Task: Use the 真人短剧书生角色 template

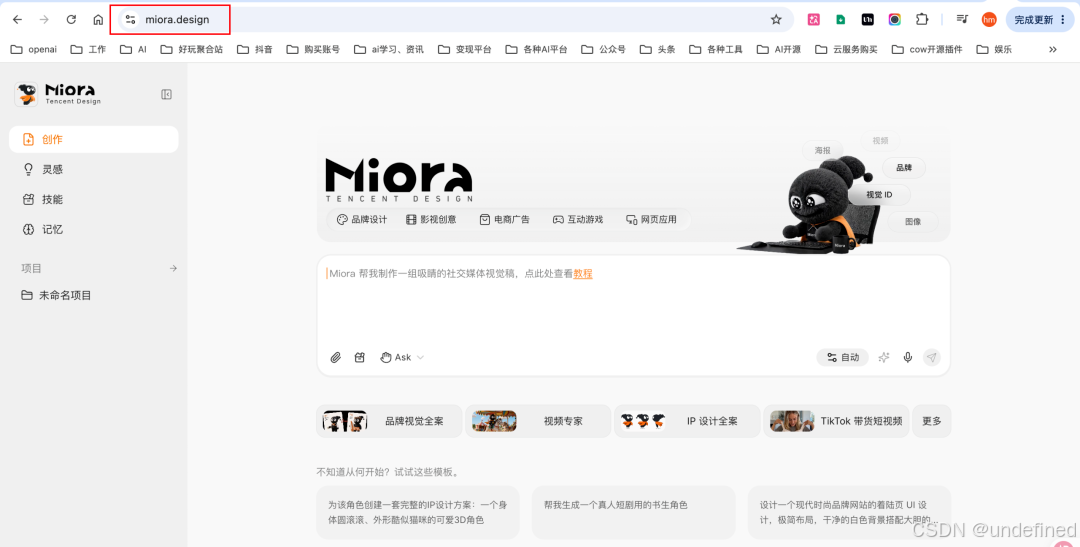Action: point(634,513)
